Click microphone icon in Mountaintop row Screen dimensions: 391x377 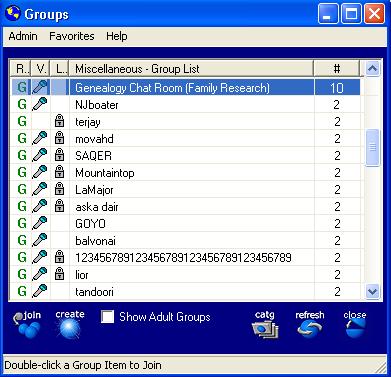coord(40,172)
